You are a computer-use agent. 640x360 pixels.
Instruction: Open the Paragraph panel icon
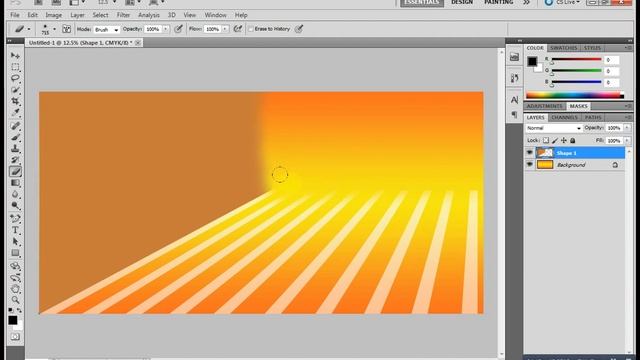[x=514, y=114]
